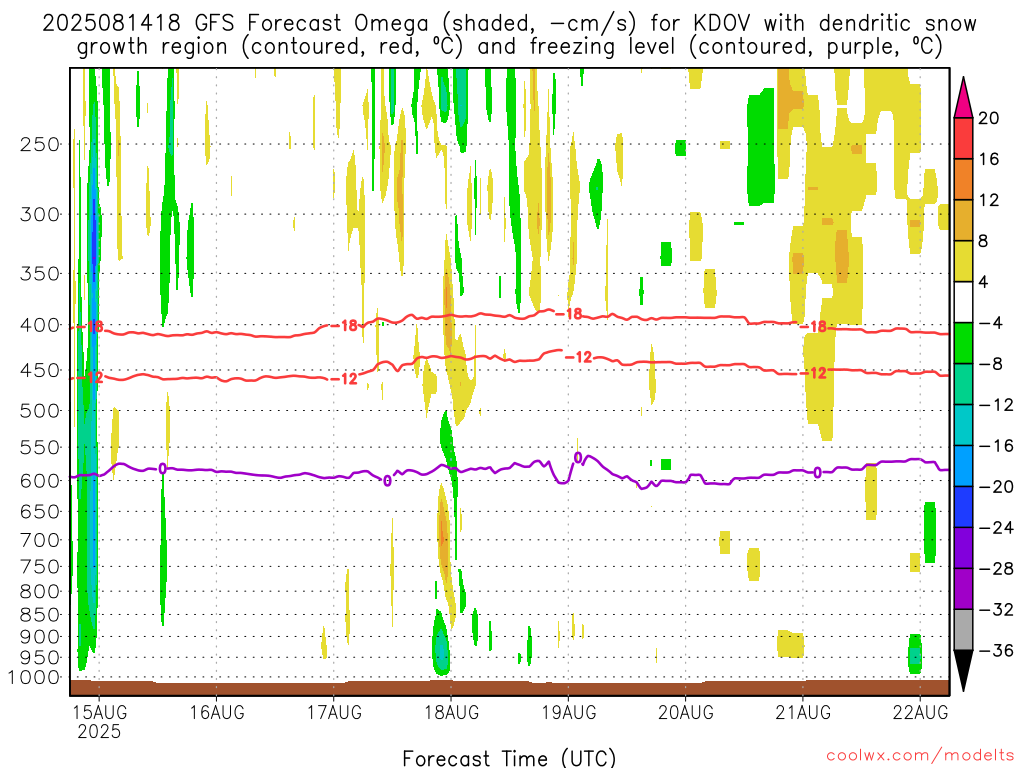Click the colorbar value label -16
This screenshot has height=768, width=1024.
[x=996, y=446]
